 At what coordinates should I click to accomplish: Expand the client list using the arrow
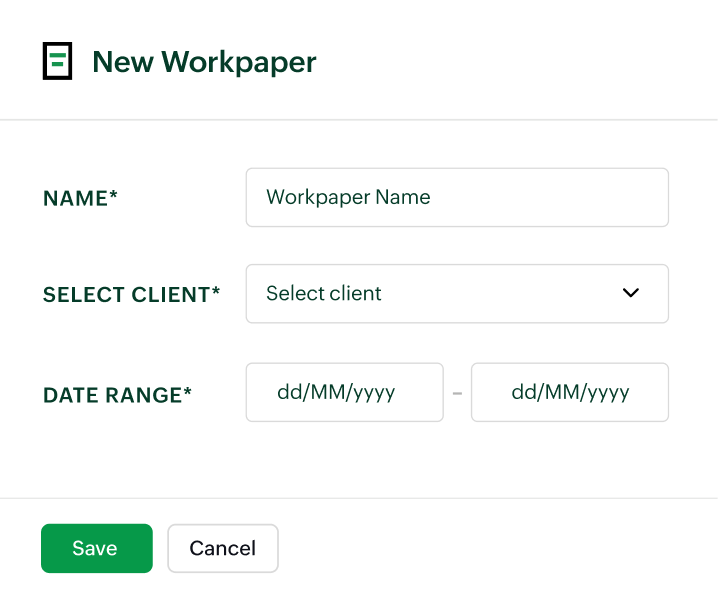point(630,293)
